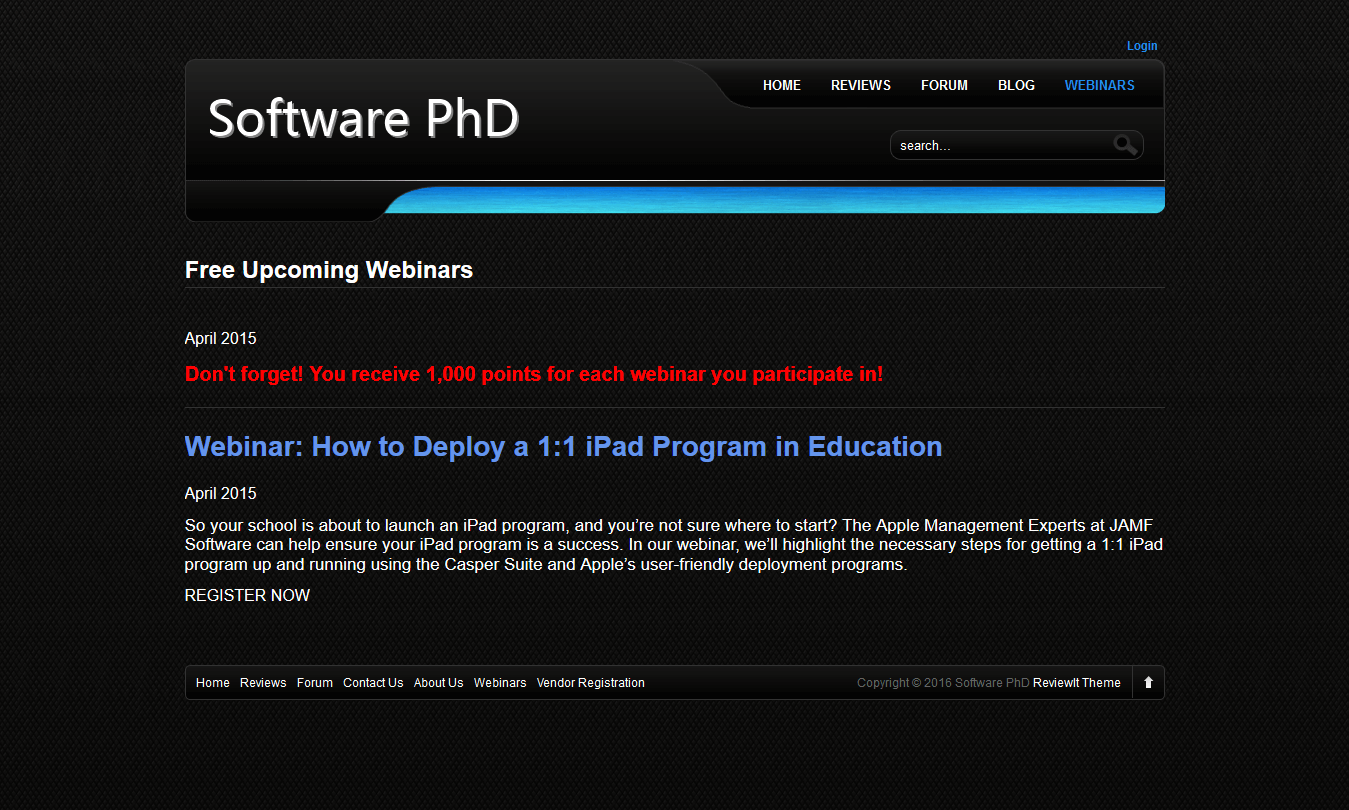Open the Login link
Screen dimensions: 1349x810
[1141, 46]
